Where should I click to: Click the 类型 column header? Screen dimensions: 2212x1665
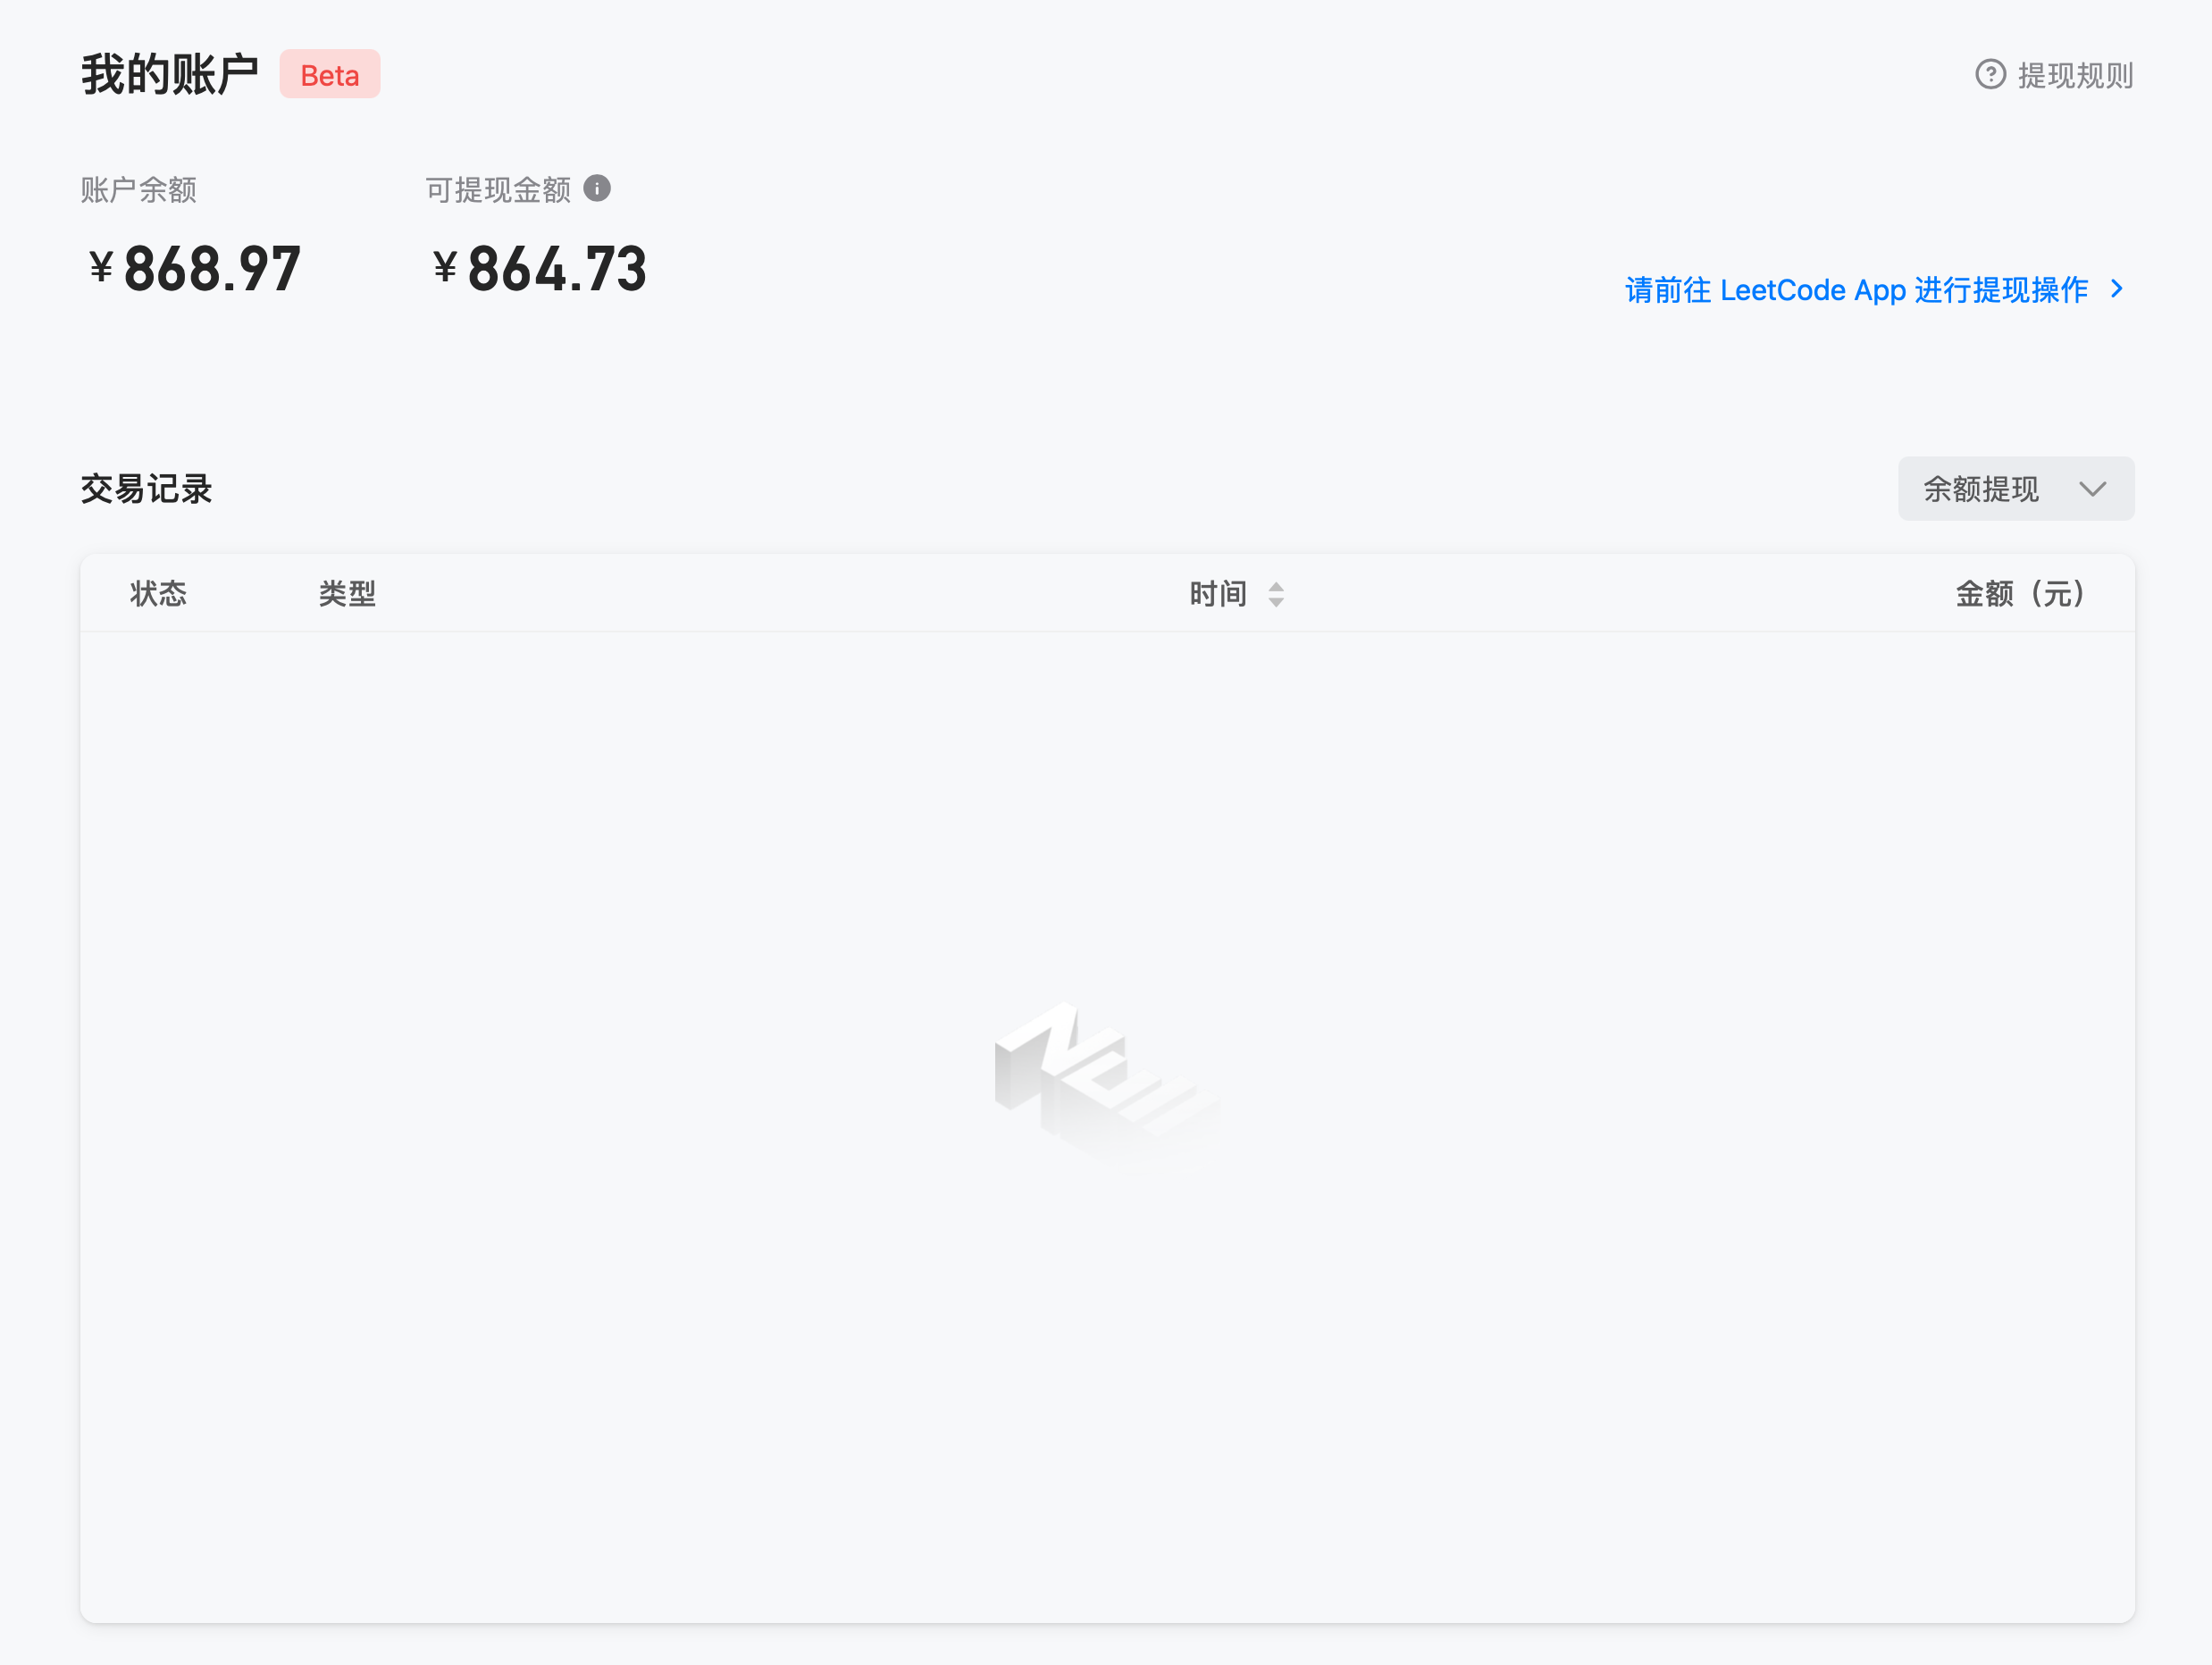point(347,594)
